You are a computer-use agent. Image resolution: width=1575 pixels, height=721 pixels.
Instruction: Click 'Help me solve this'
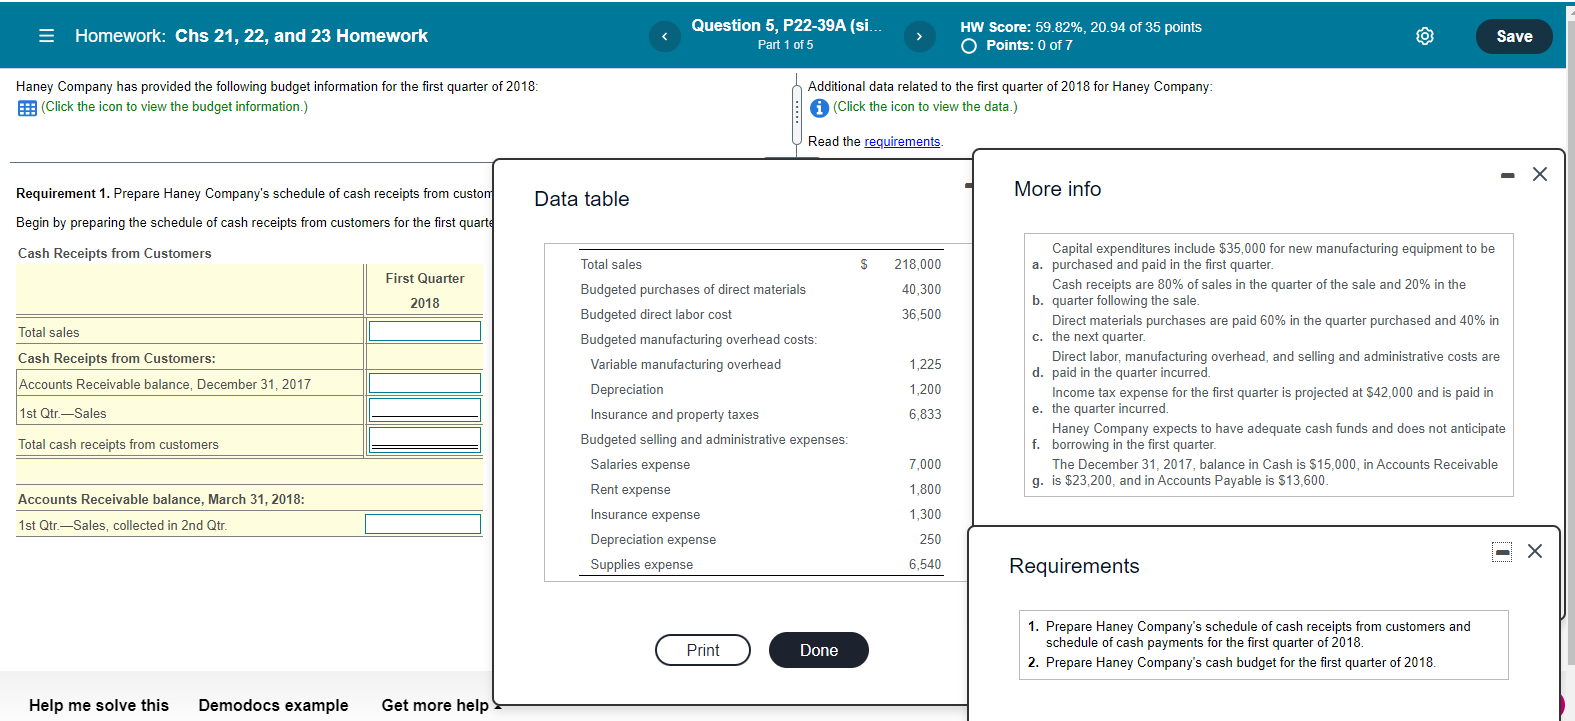click(x=99, y=705)
